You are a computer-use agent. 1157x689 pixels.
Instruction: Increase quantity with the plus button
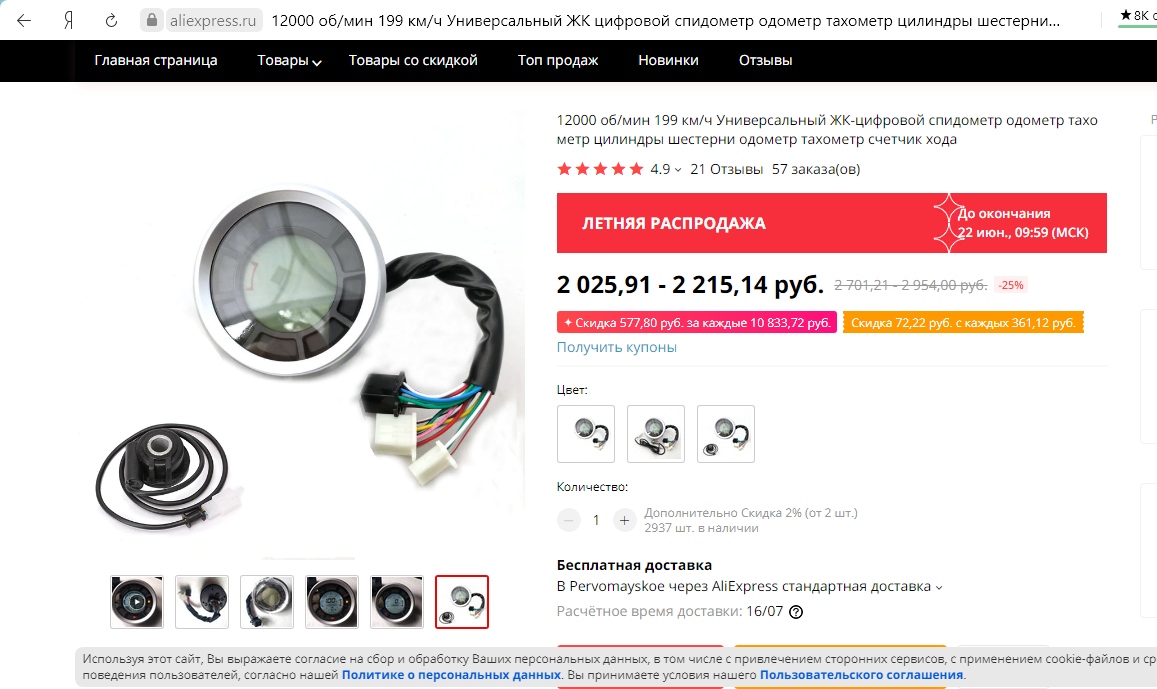pos(624,520)
